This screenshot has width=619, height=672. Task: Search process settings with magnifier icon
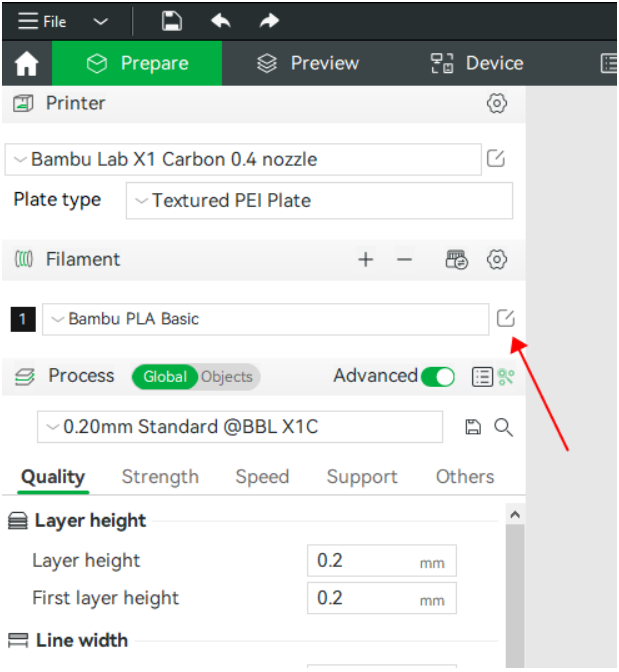[x=504, y=428]
